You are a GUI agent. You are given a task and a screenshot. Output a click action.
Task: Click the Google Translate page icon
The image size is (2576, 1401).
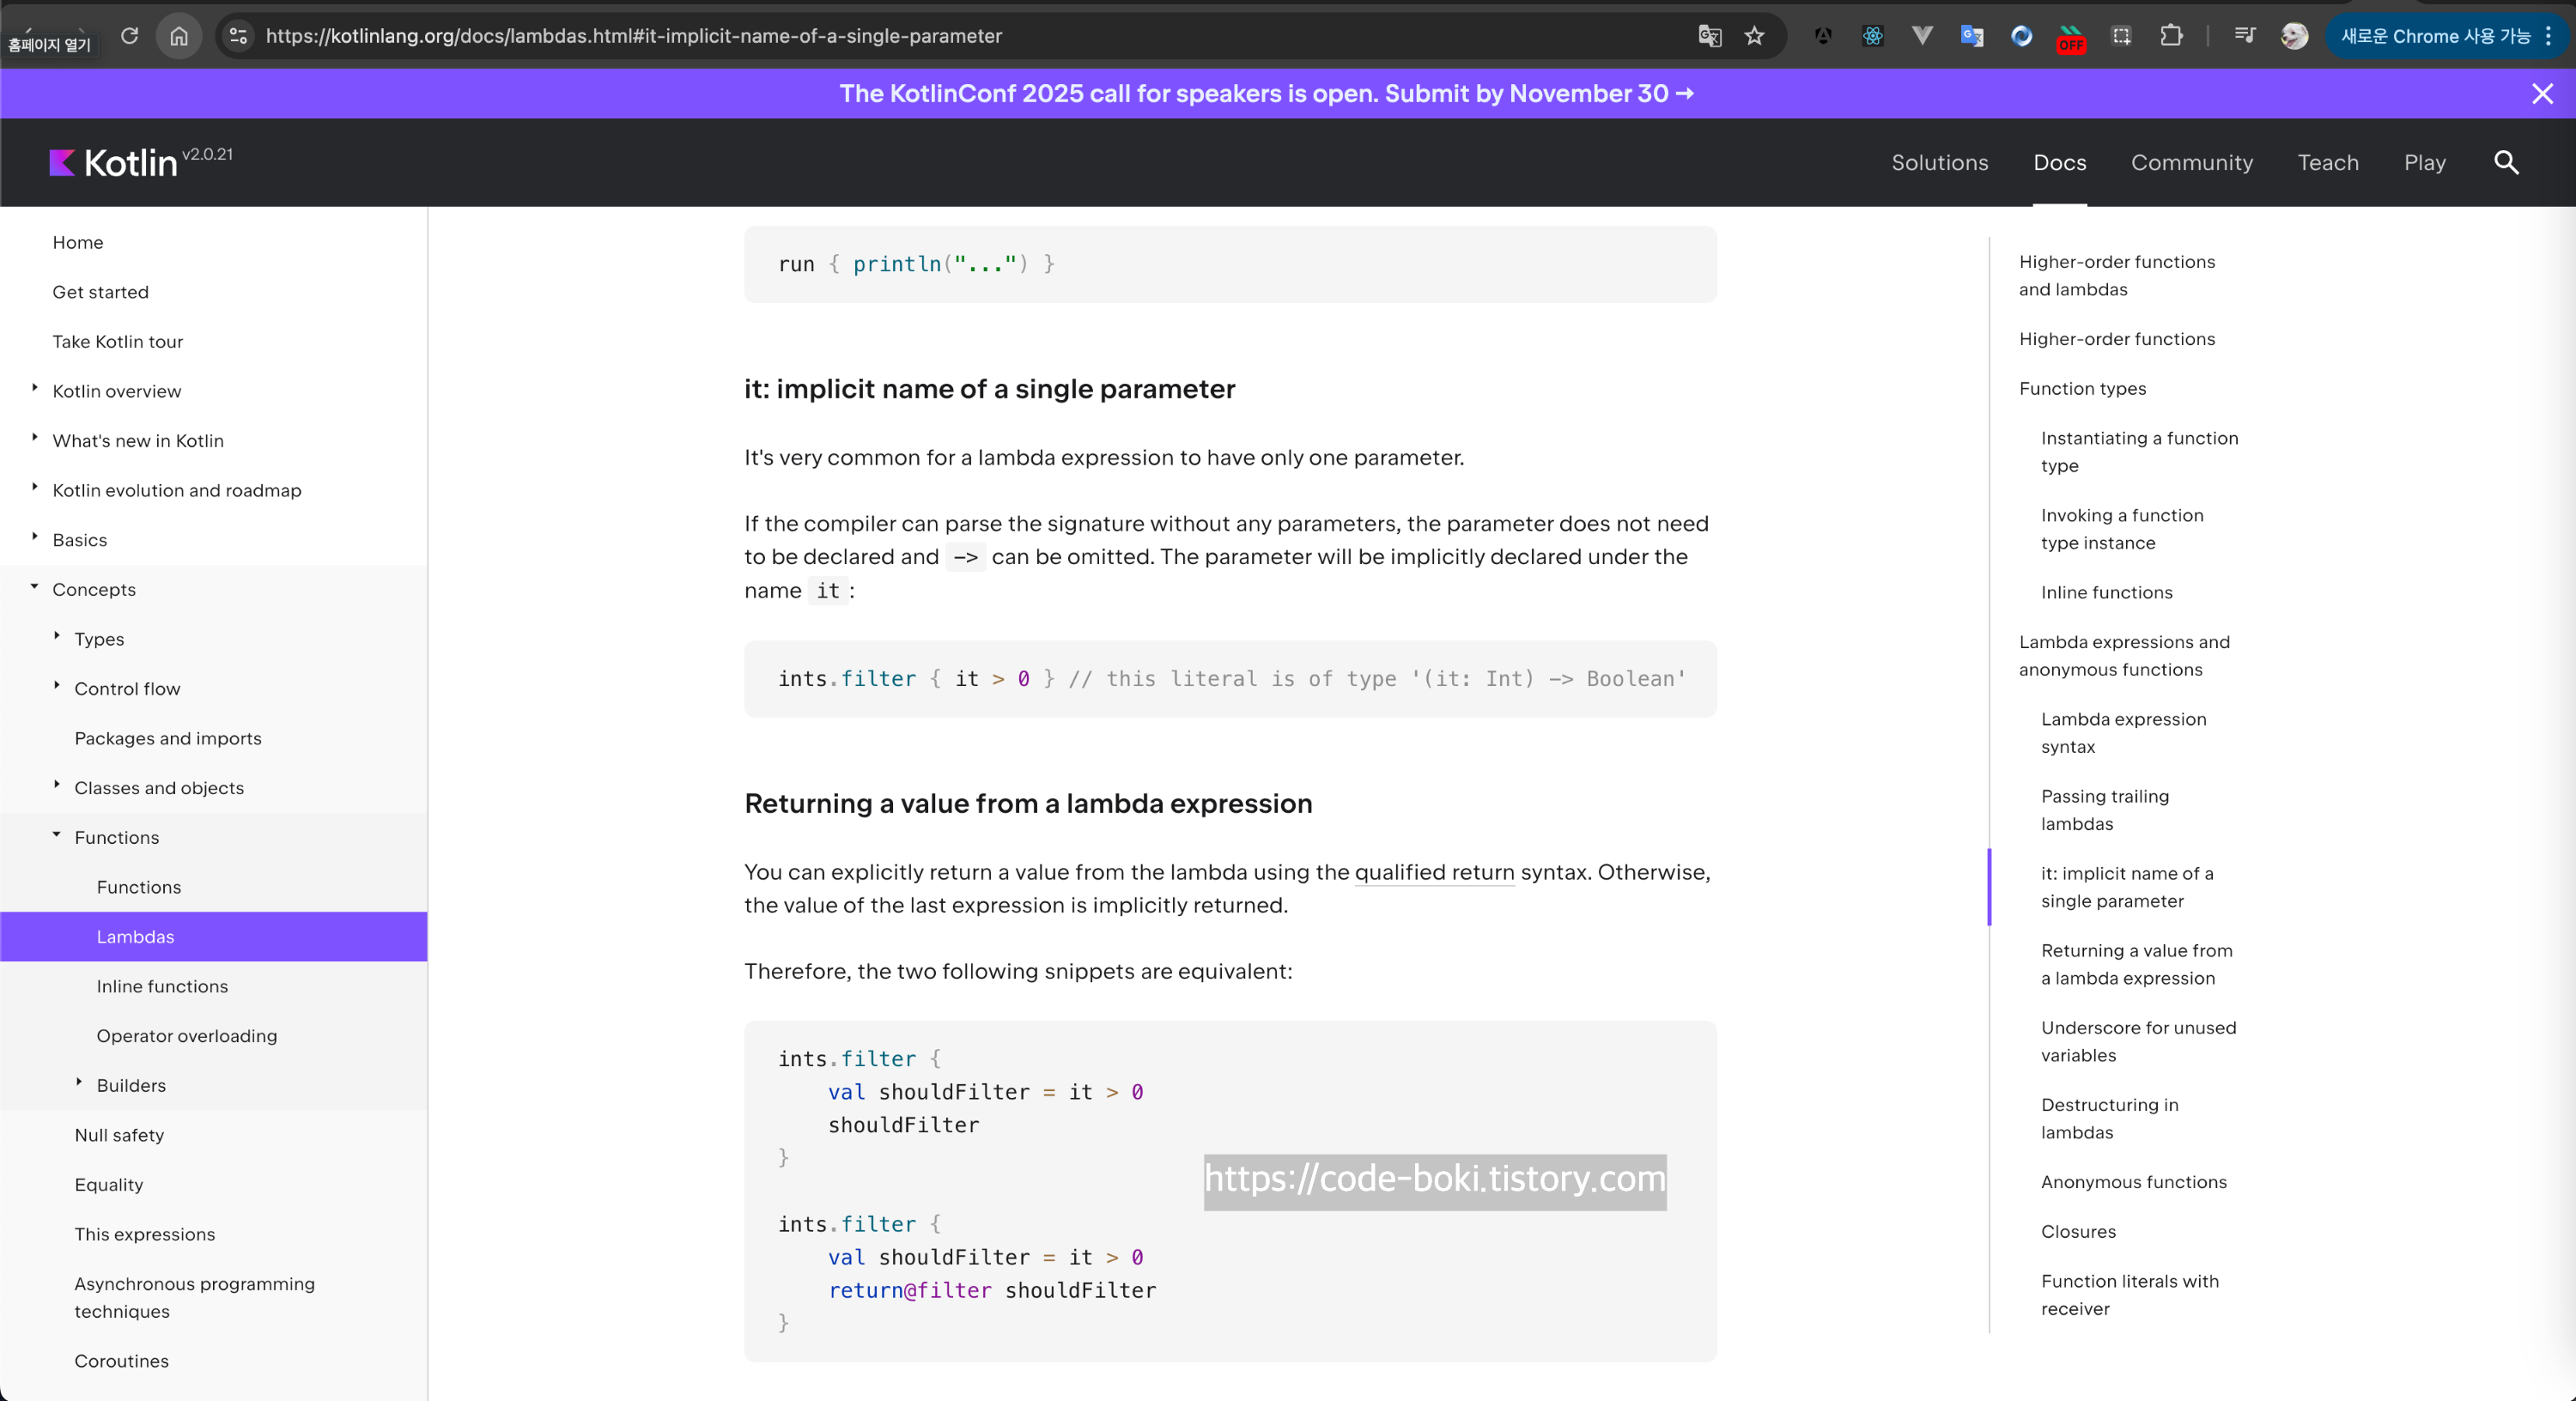pos(1709,36)
